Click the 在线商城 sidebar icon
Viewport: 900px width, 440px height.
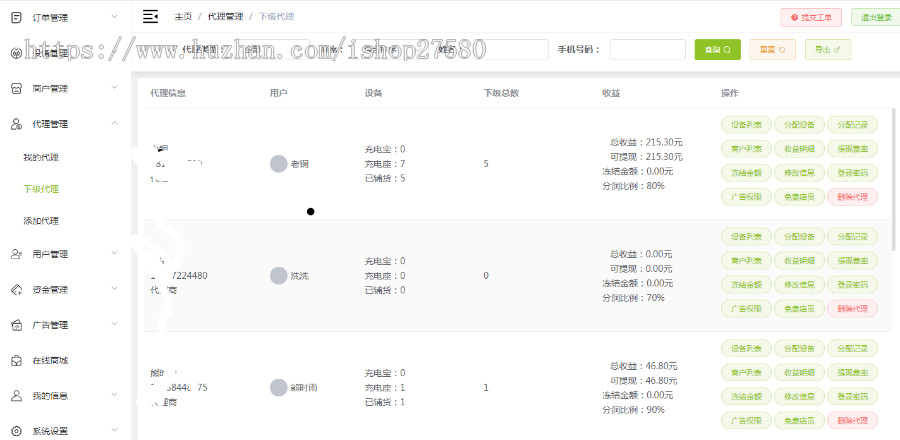point(16,360)
